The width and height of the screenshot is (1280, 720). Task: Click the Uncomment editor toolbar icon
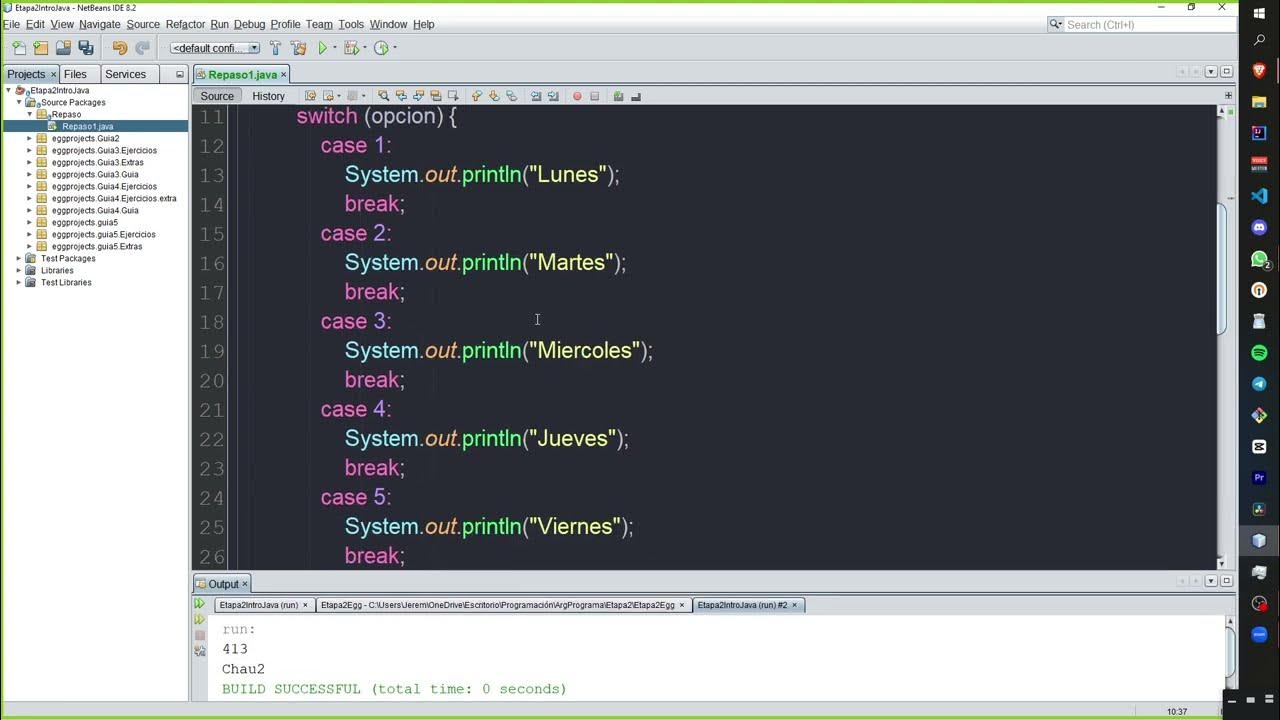(x=636, y=96)
